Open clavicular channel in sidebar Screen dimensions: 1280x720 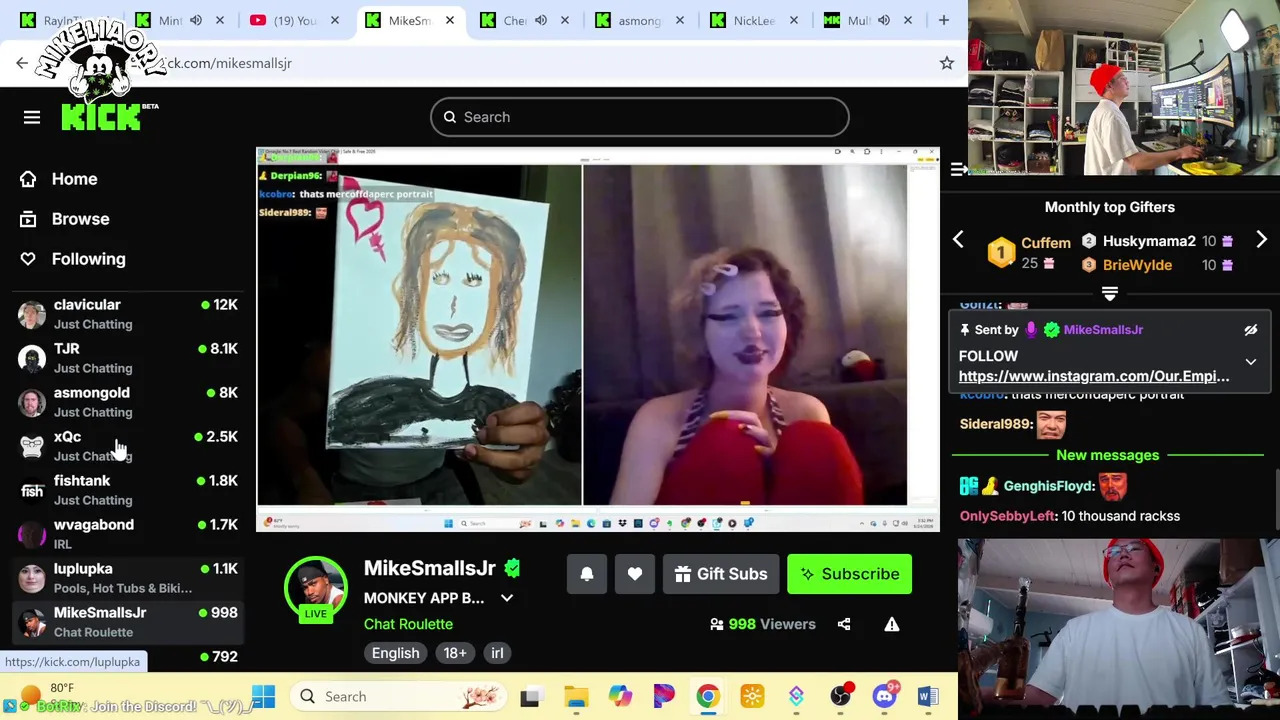[x=128, y=314]
